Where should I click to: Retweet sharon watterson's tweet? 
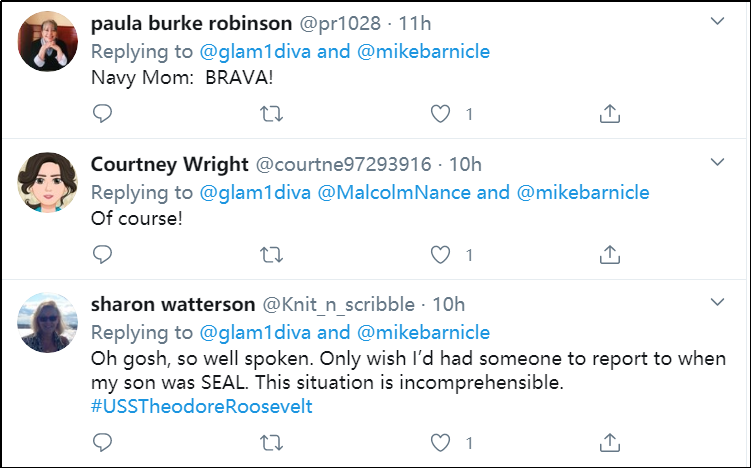point(270,441)
